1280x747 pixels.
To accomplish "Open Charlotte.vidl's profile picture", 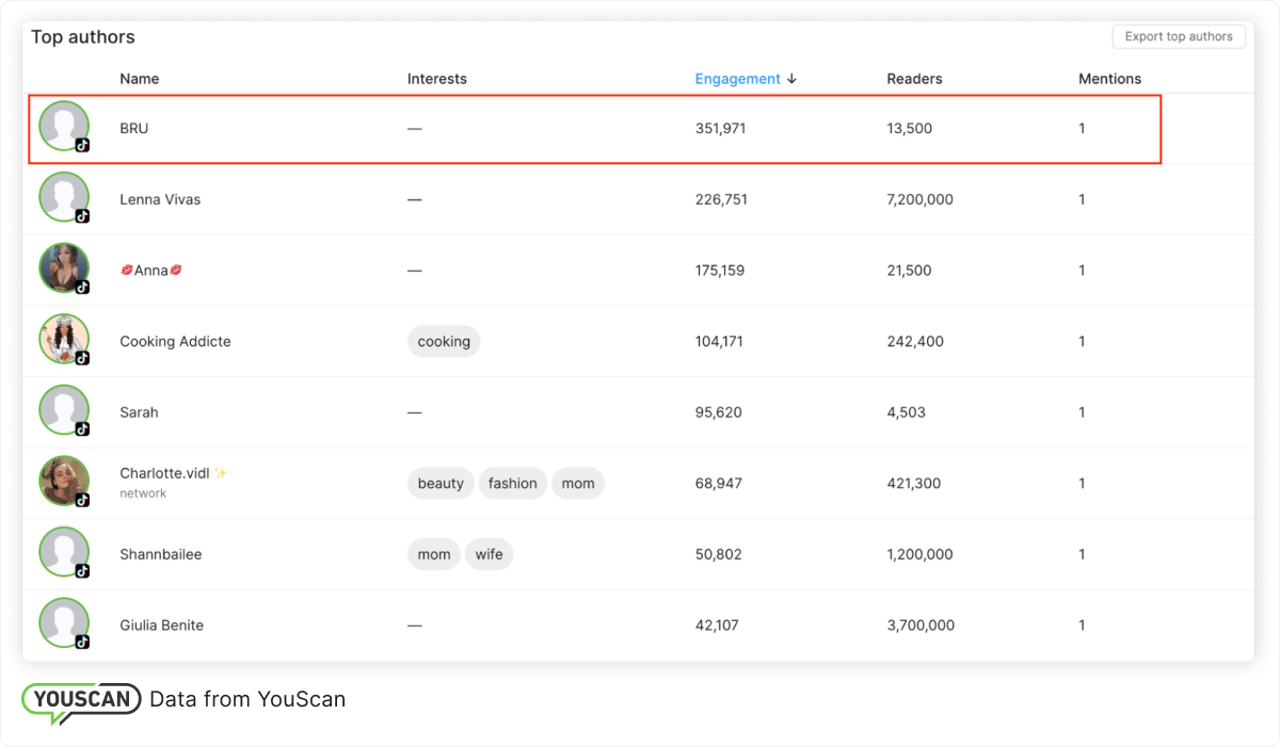I will click(64, 482).
